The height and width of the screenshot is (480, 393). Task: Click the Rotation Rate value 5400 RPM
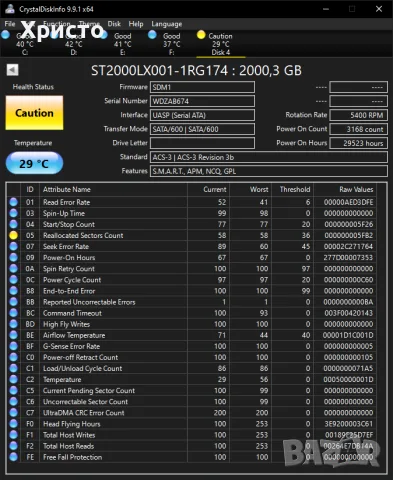point(358,115)
